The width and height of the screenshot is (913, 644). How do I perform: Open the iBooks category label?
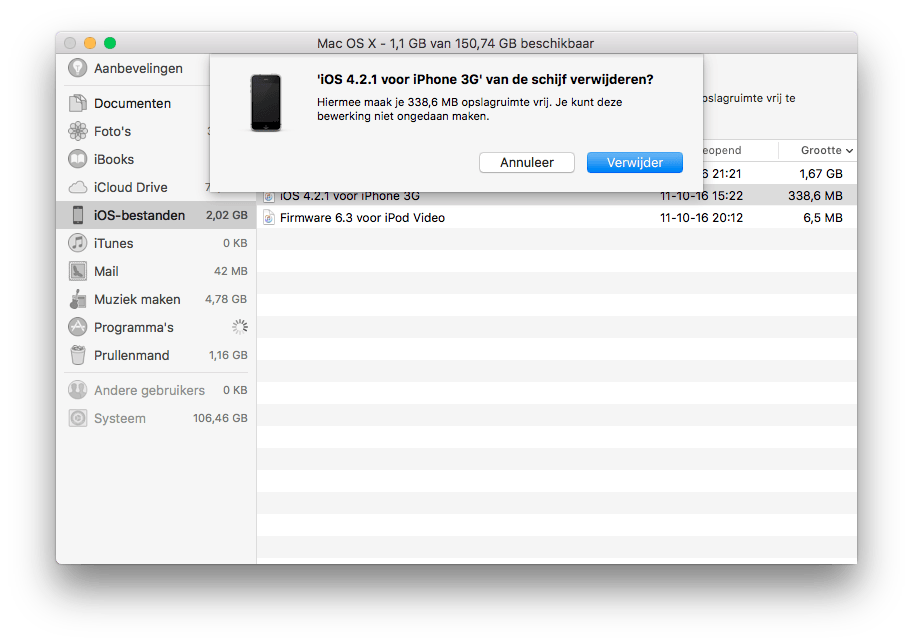pos(114,160)
